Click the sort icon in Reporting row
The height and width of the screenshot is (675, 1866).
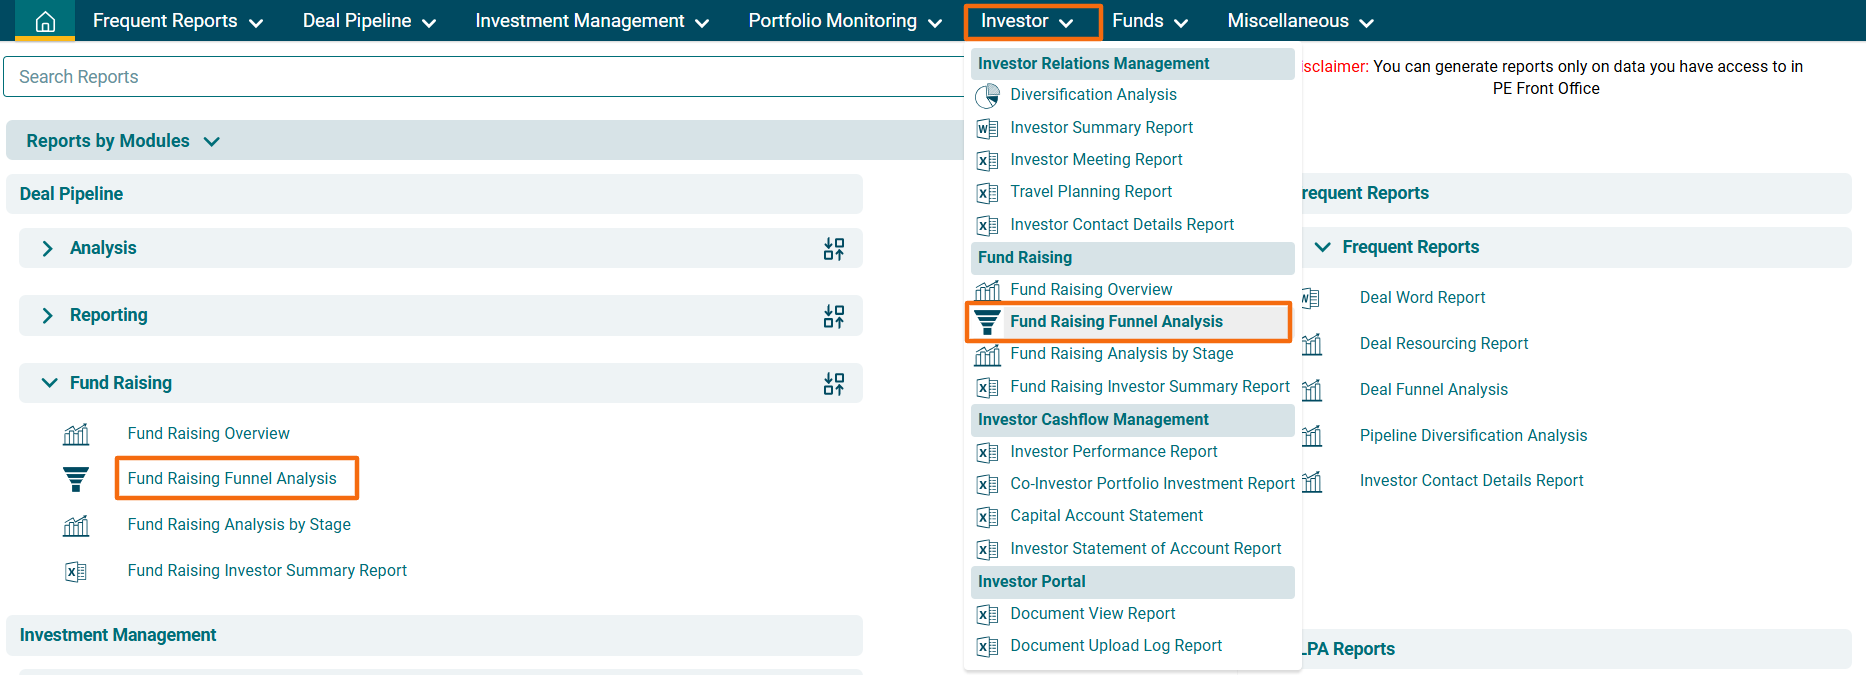click(x=833, y=316)
